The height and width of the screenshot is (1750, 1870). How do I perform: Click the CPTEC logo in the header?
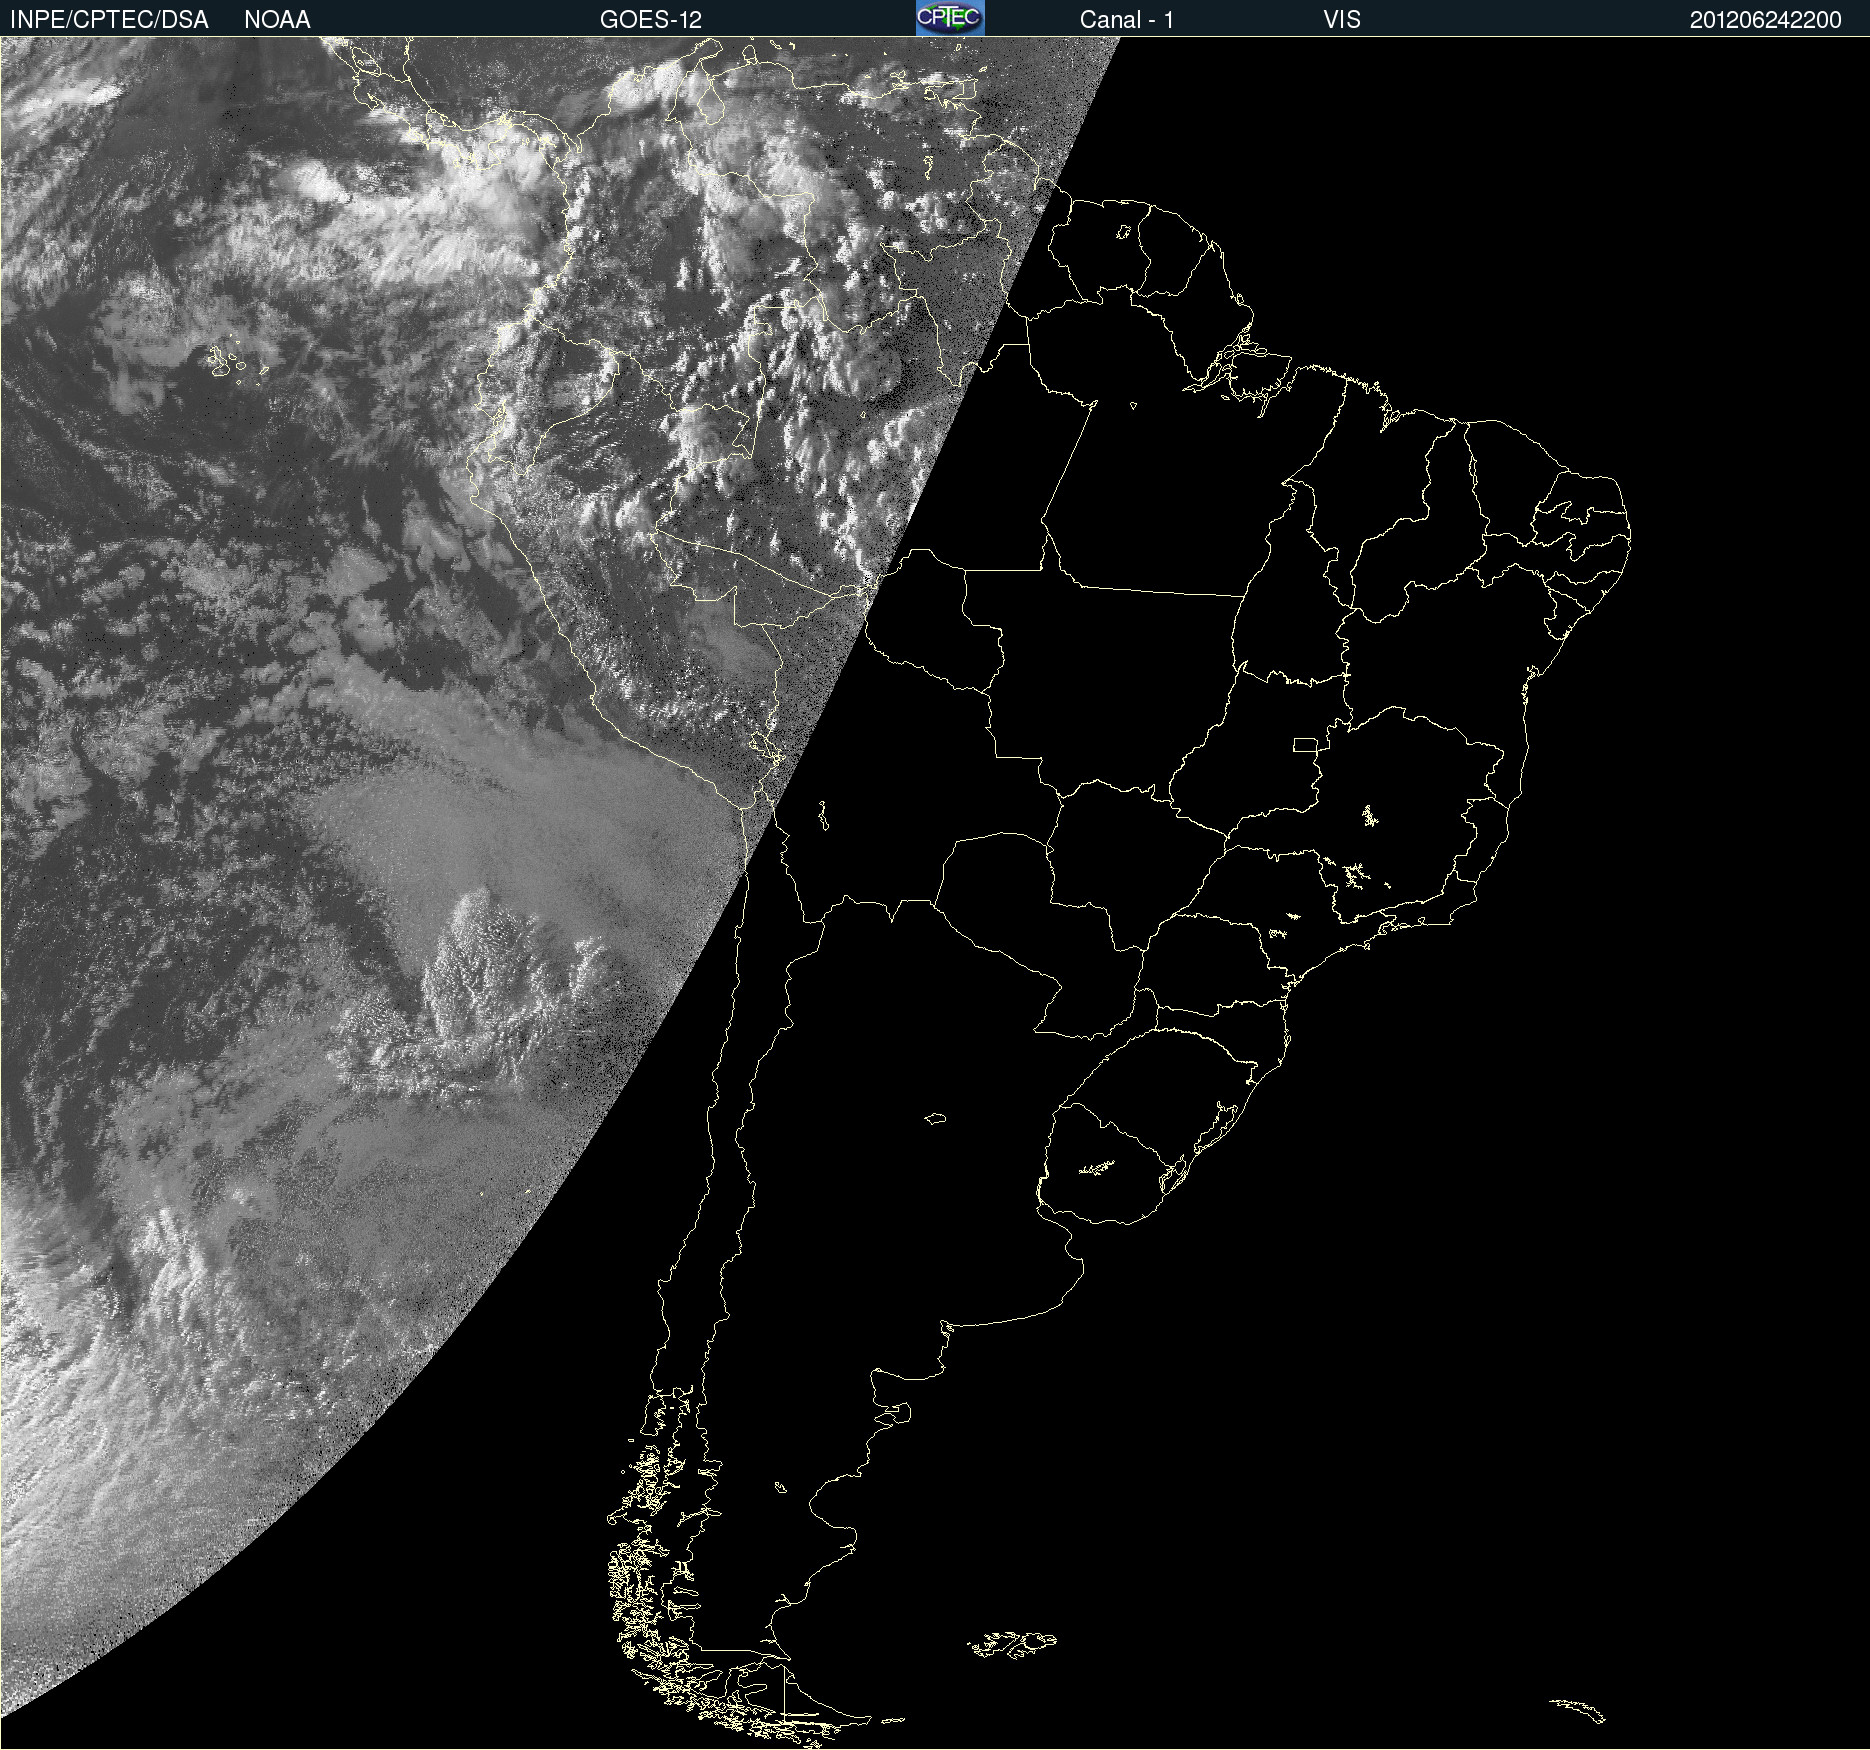click(950, 18)
